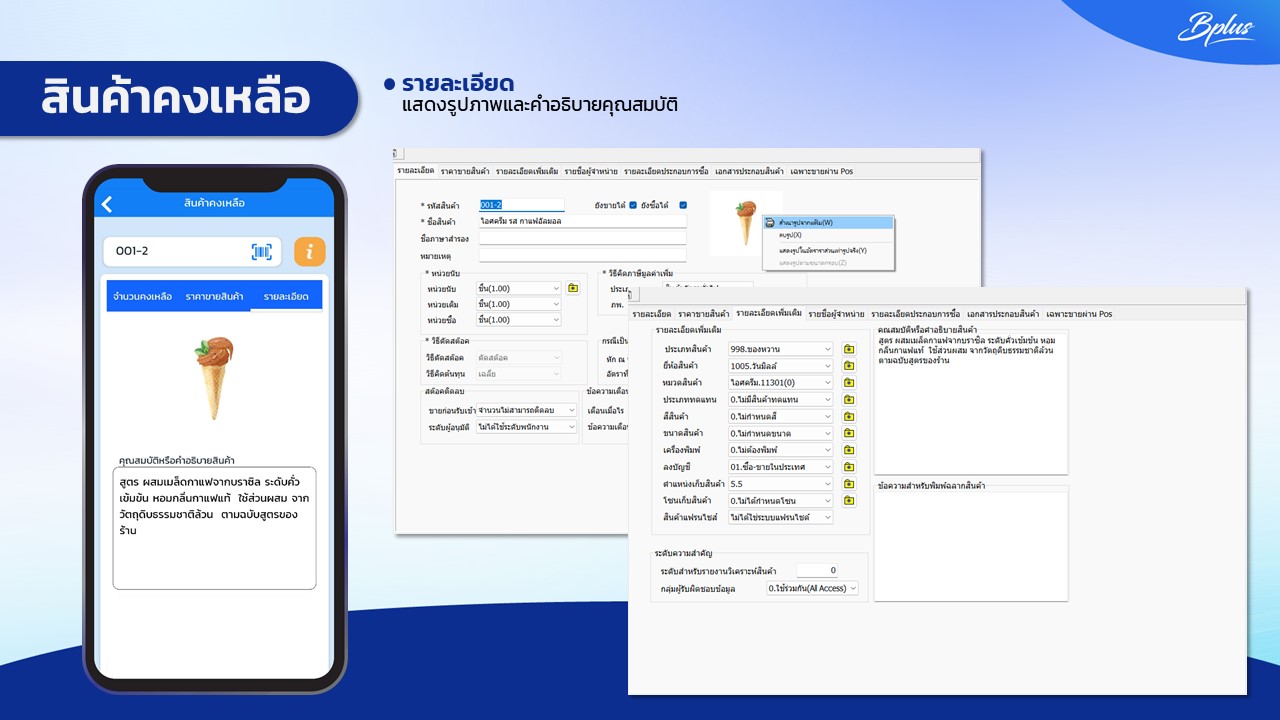Click the หมายเหตุ field in back window
1280x720 pixels.
(x=583, y=255)
